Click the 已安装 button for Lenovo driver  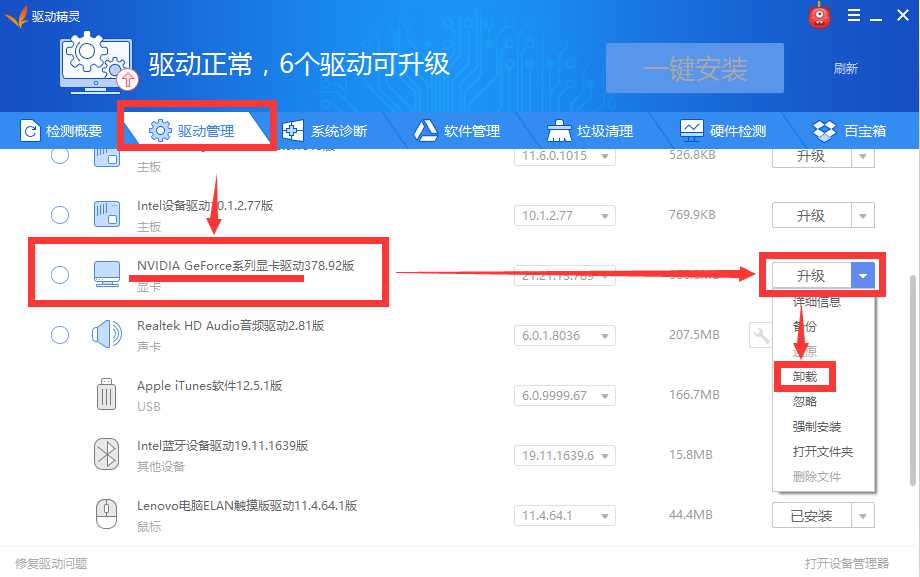coord(811,516)
